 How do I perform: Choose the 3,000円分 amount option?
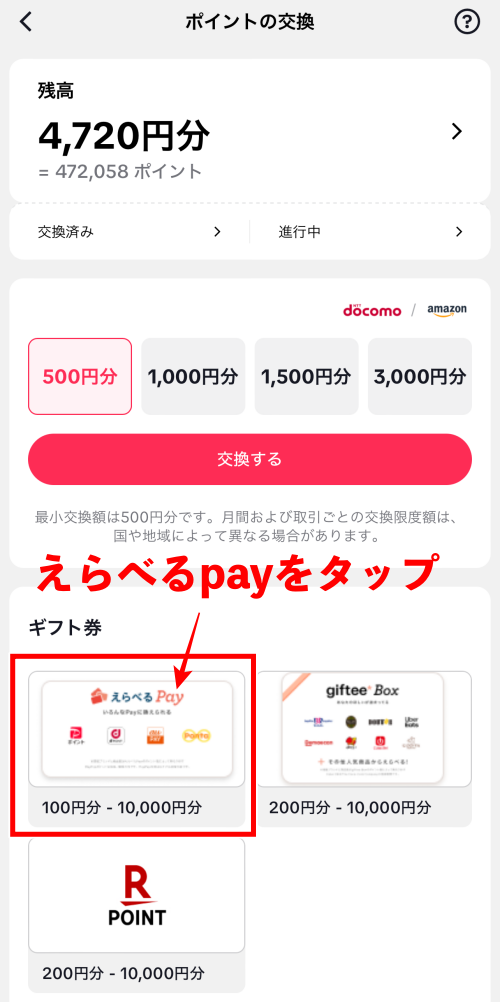point(420,376)
